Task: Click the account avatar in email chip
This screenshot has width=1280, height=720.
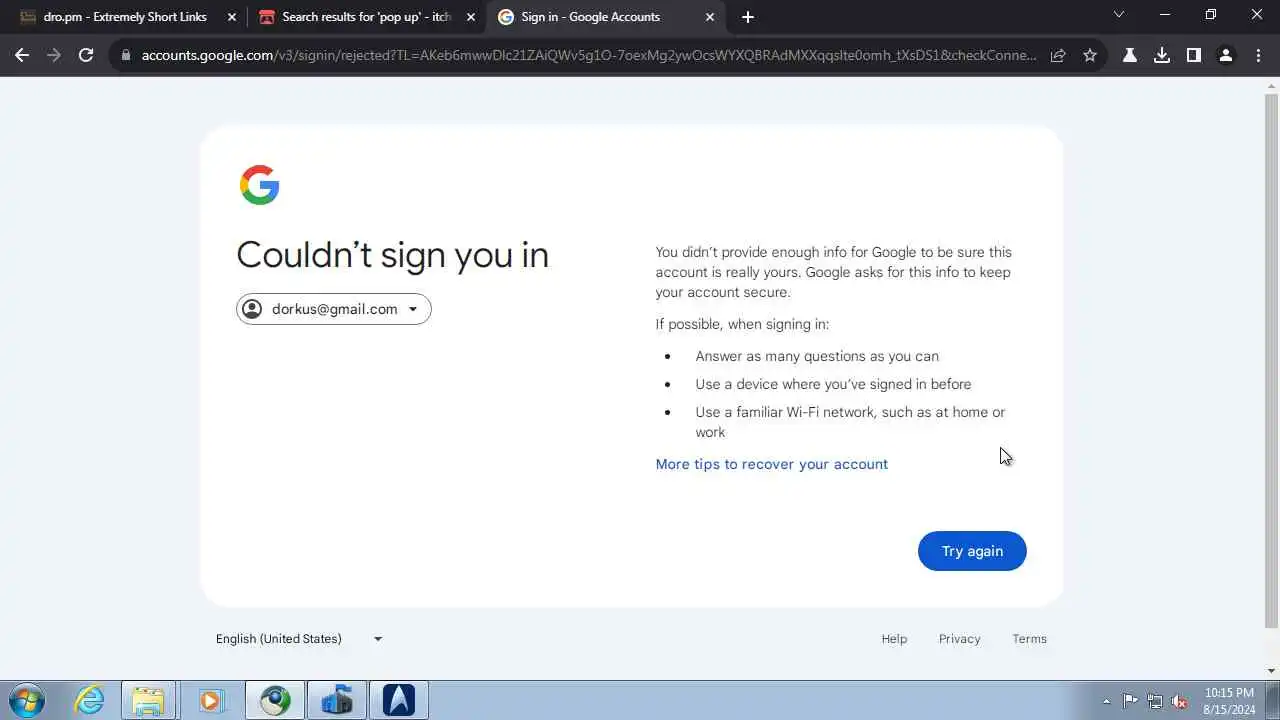Action: [x=252, y=309]
